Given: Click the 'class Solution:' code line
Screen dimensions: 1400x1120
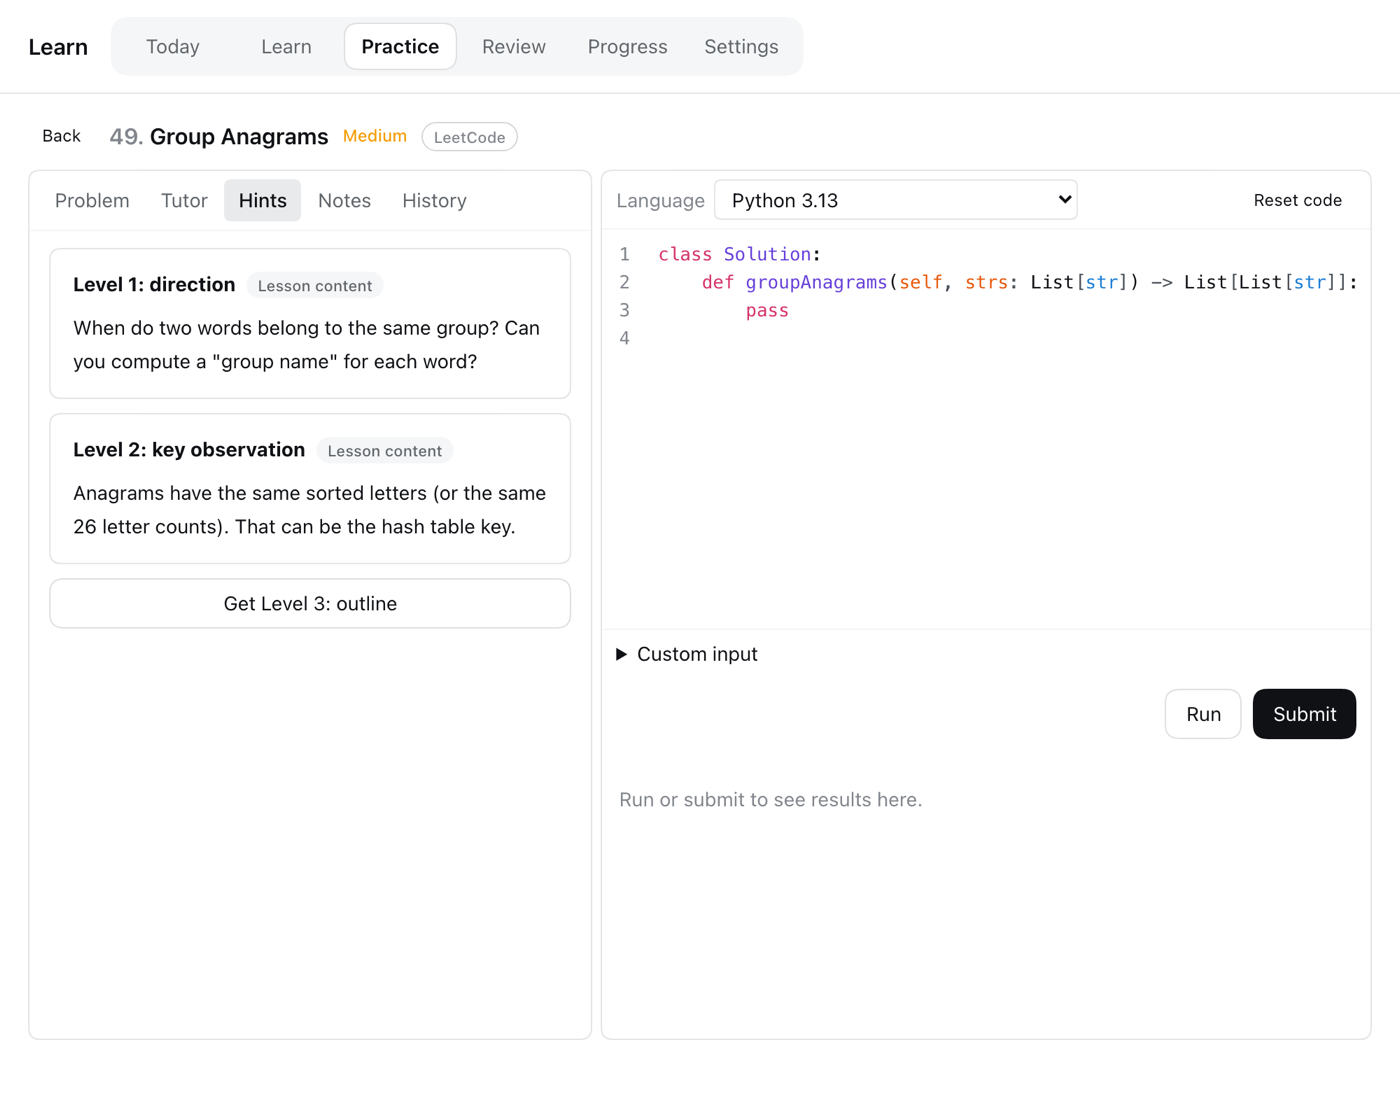Looking at the screenshot, I should pyautogui.click(x=739, y=255).
